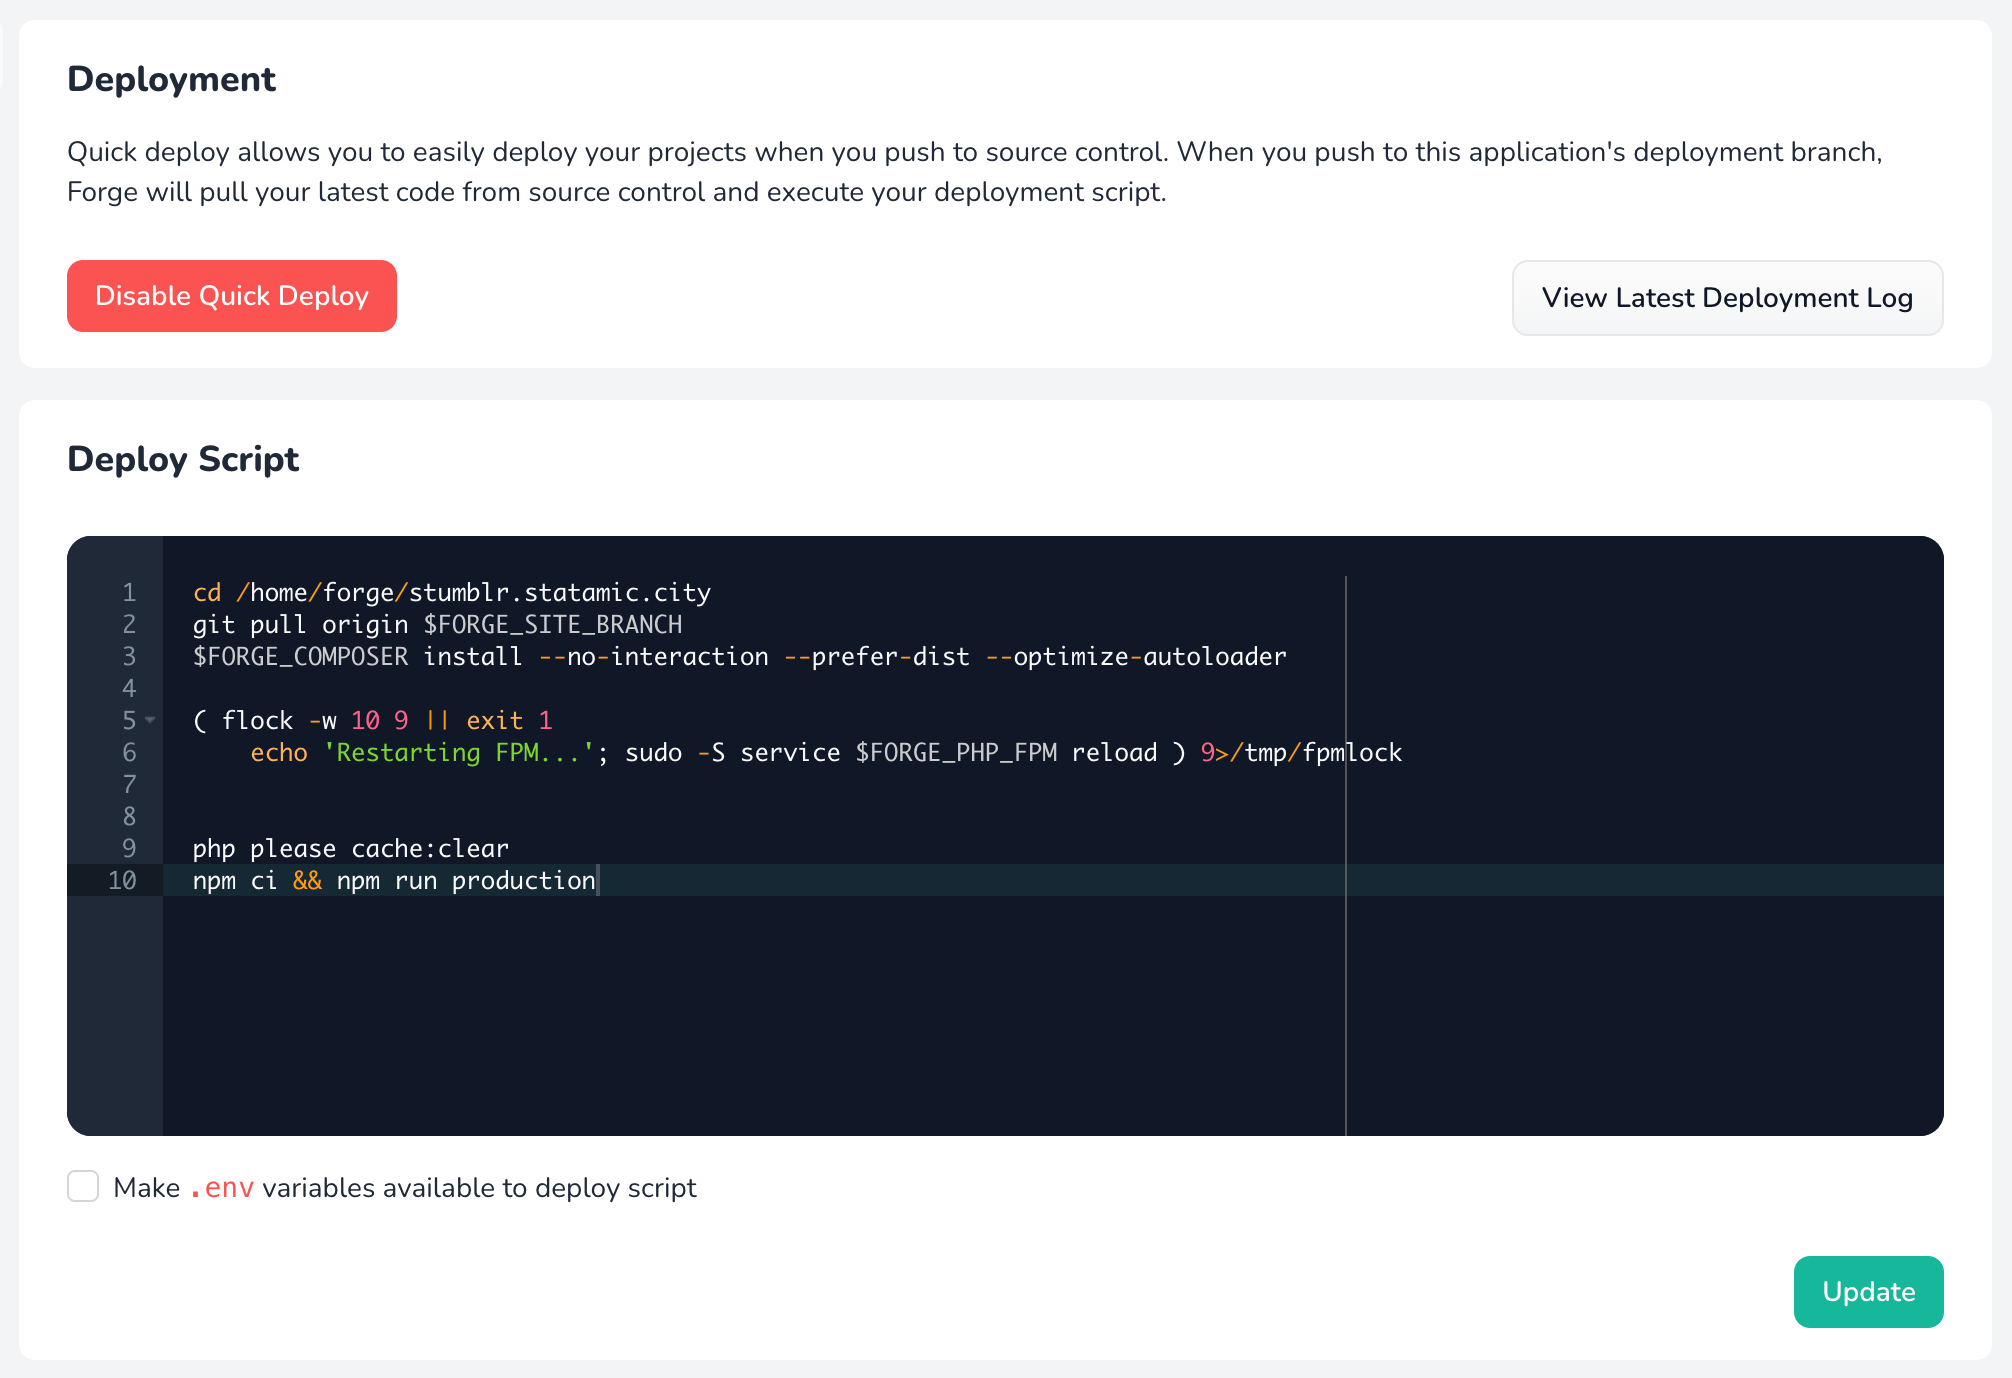Viewport: 2012px width, 1378px height.
Task: Click the red .env label text
Action: pos(222,1187)
